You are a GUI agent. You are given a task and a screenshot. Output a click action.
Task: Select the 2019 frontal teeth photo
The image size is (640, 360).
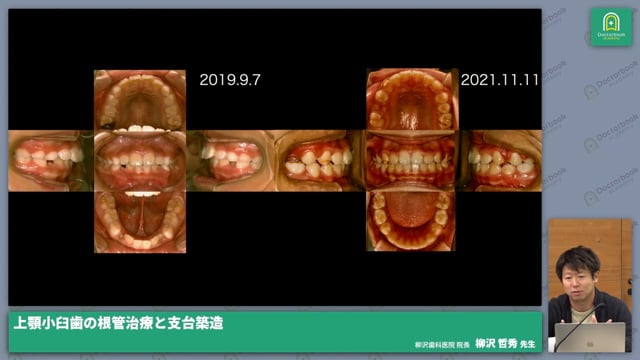(x=140, y=161)
